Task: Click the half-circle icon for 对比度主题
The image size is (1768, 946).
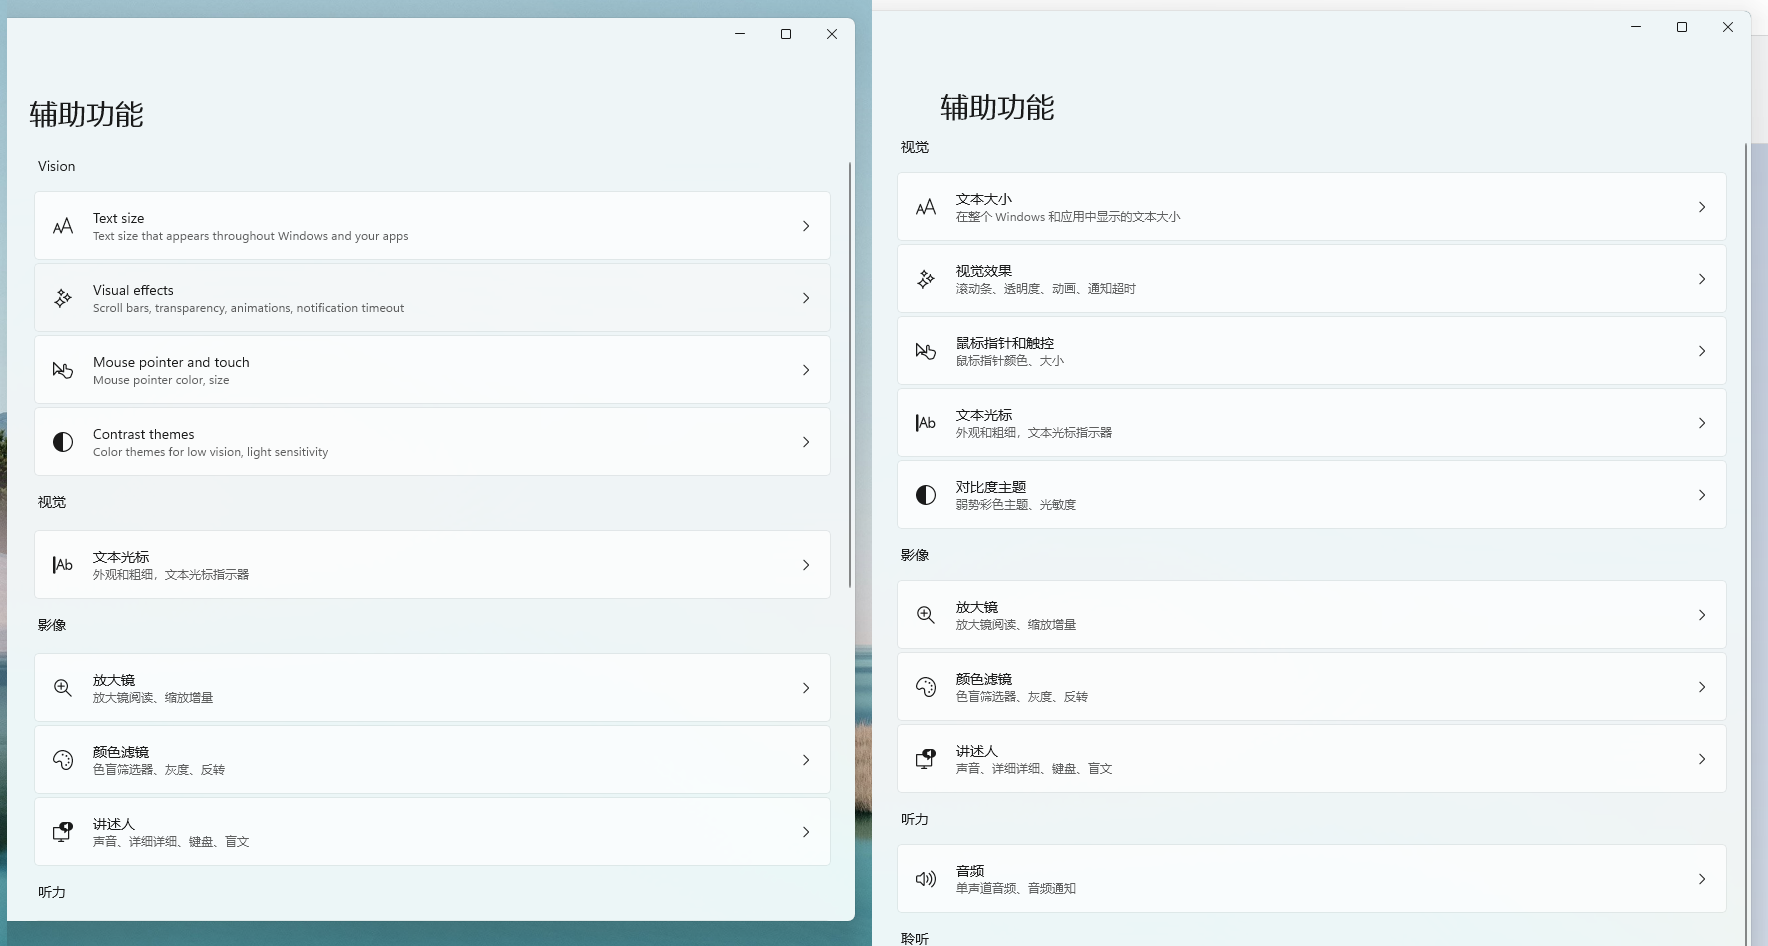Action: click(x=926, y=495)
